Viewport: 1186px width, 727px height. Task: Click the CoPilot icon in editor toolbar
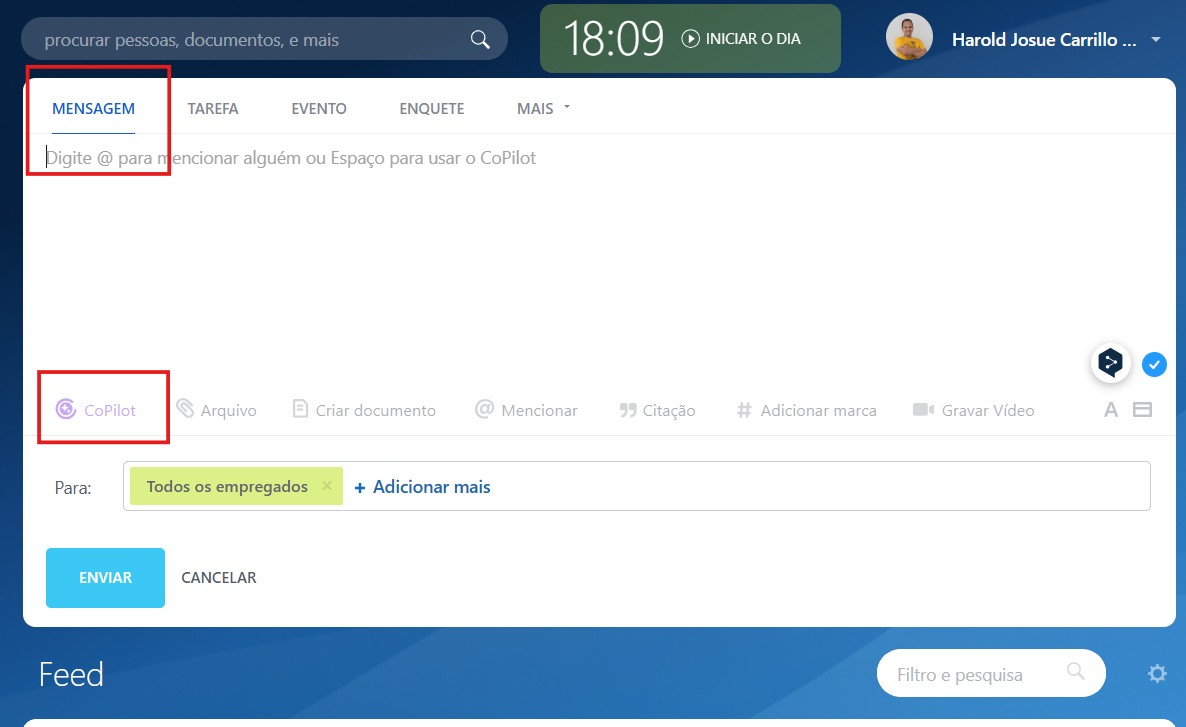coord(66,409)
